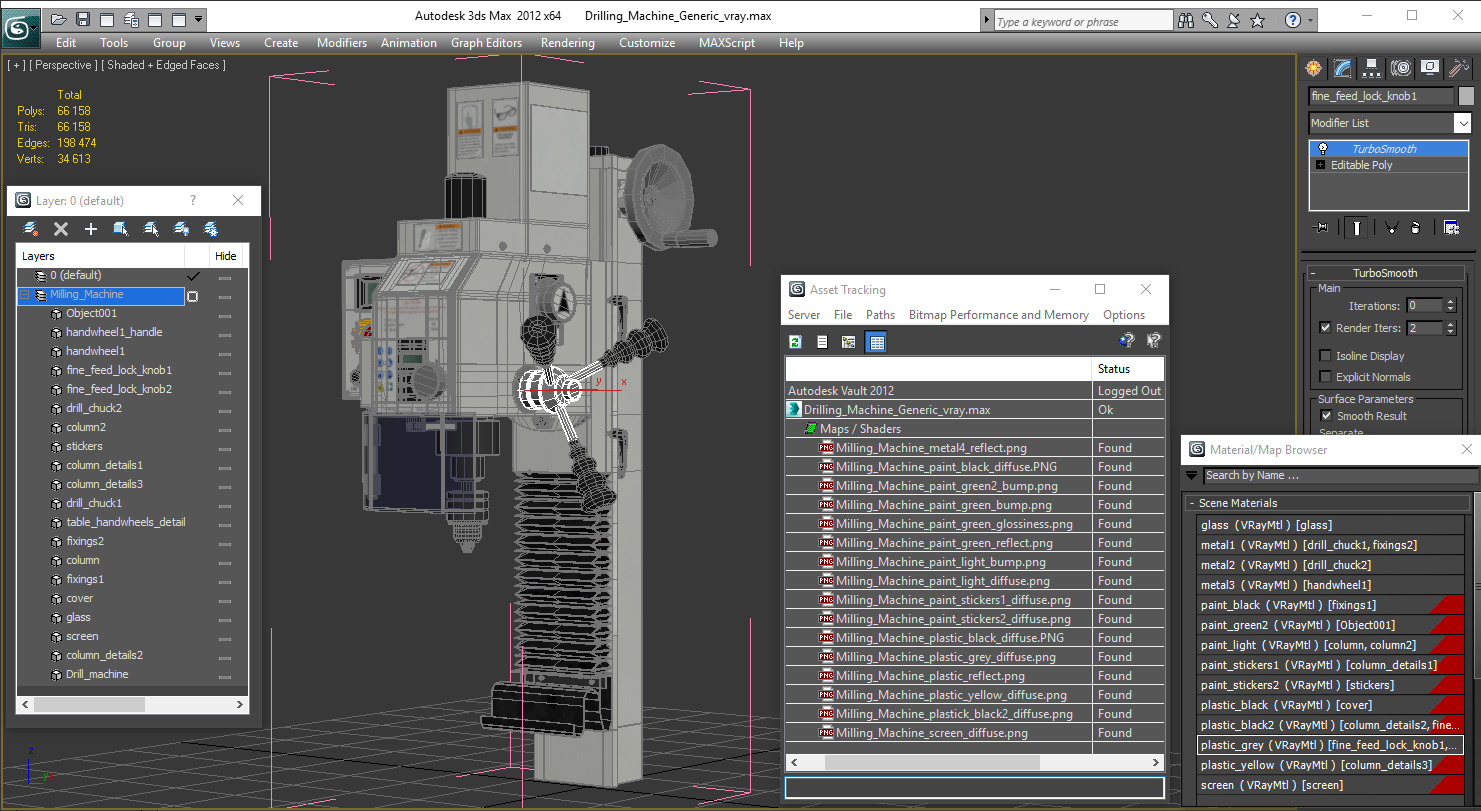Click Search by Name field in Material Browser

[x=1340, y=476]
